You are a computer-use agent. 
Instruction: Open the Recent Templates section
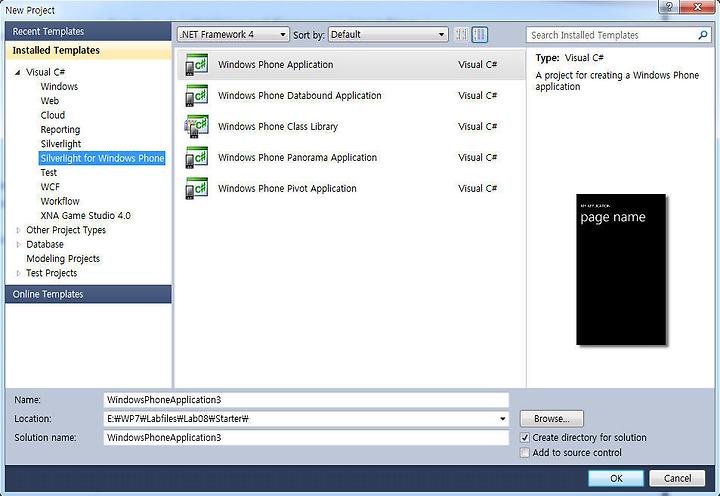point(88,31)
